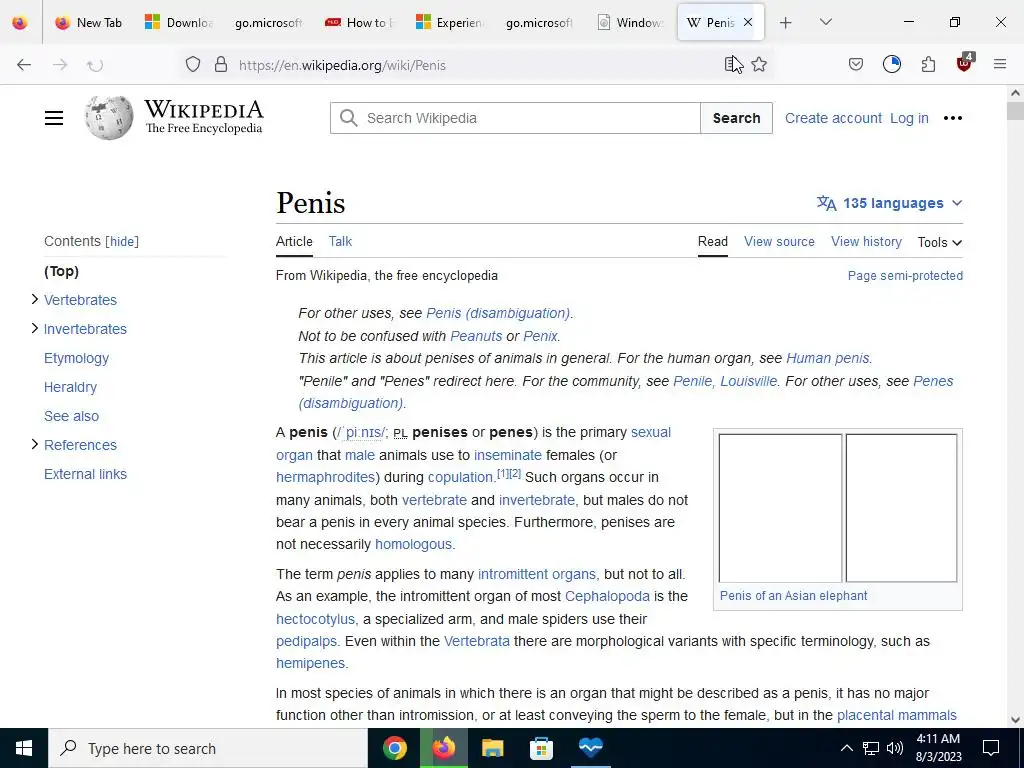Click the Firefox back arrow button
Viewport: 1024px width, 768px height.
click(24, 65)
